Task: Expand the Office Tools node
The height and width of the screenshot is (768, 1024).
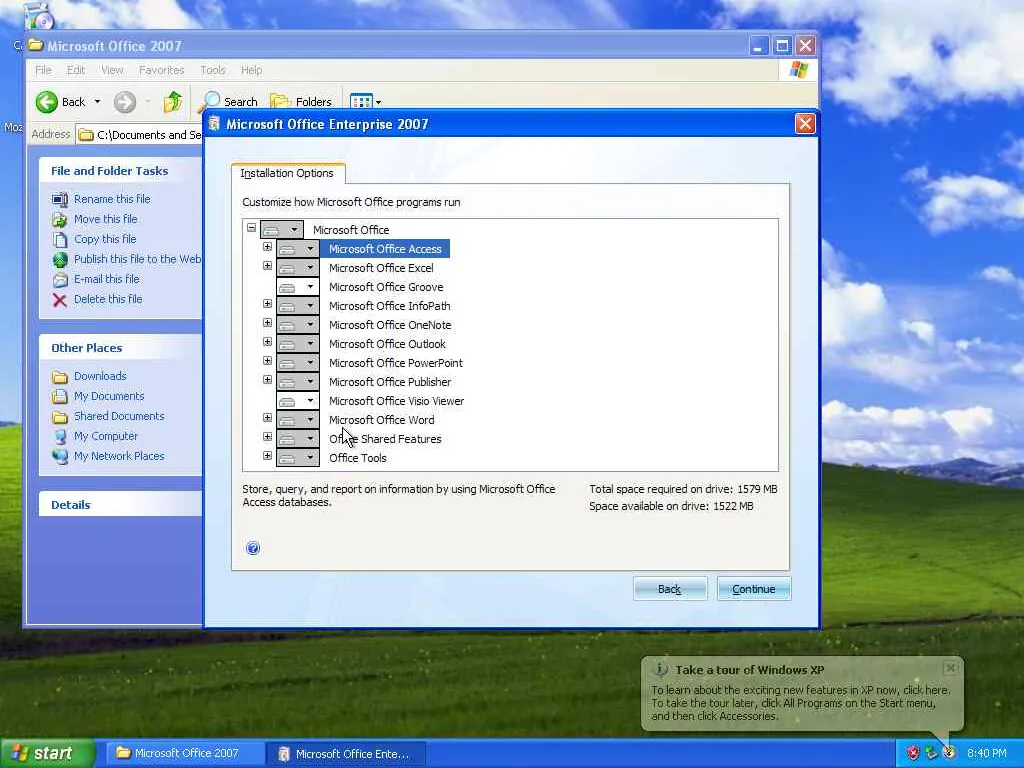Action: 267,455
